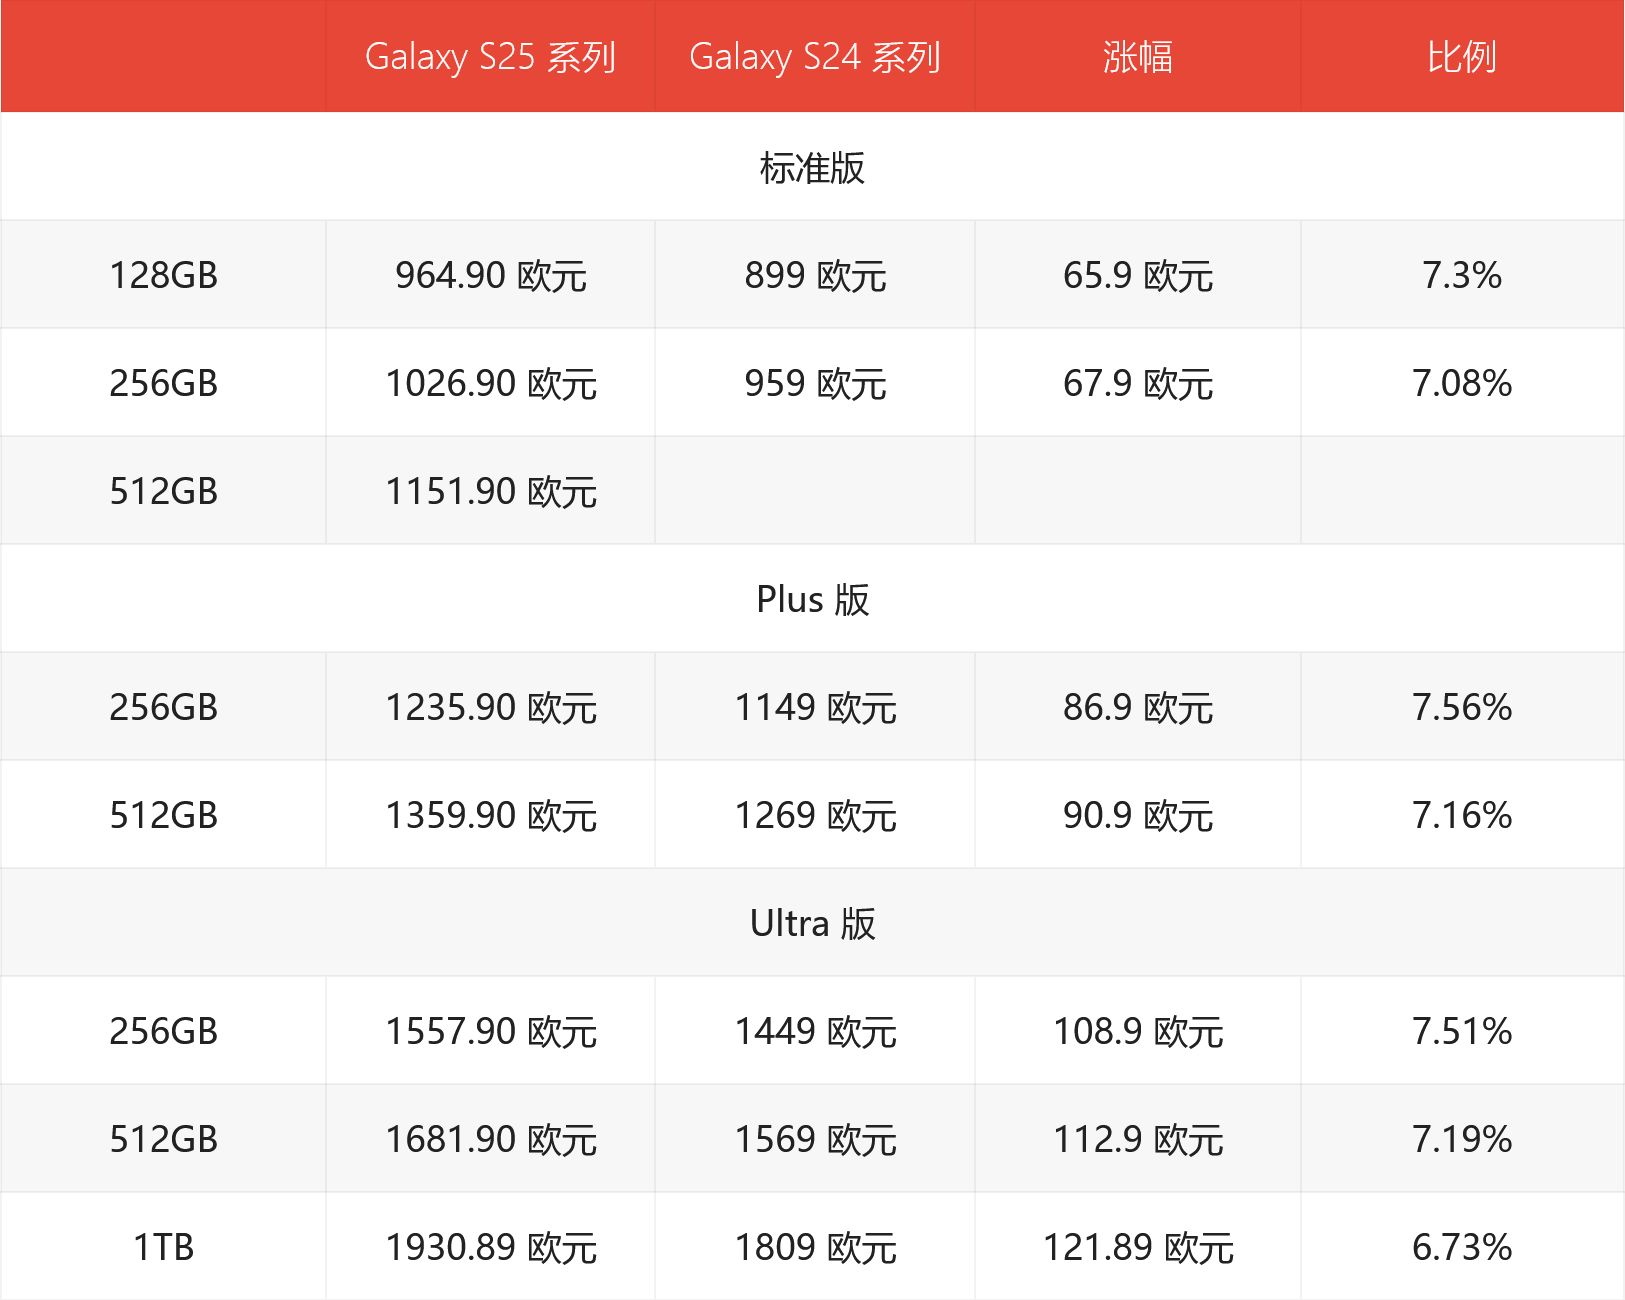Select the 128GB row label
Viewport: 1625px width, 1300px height.
pos(163,276)
